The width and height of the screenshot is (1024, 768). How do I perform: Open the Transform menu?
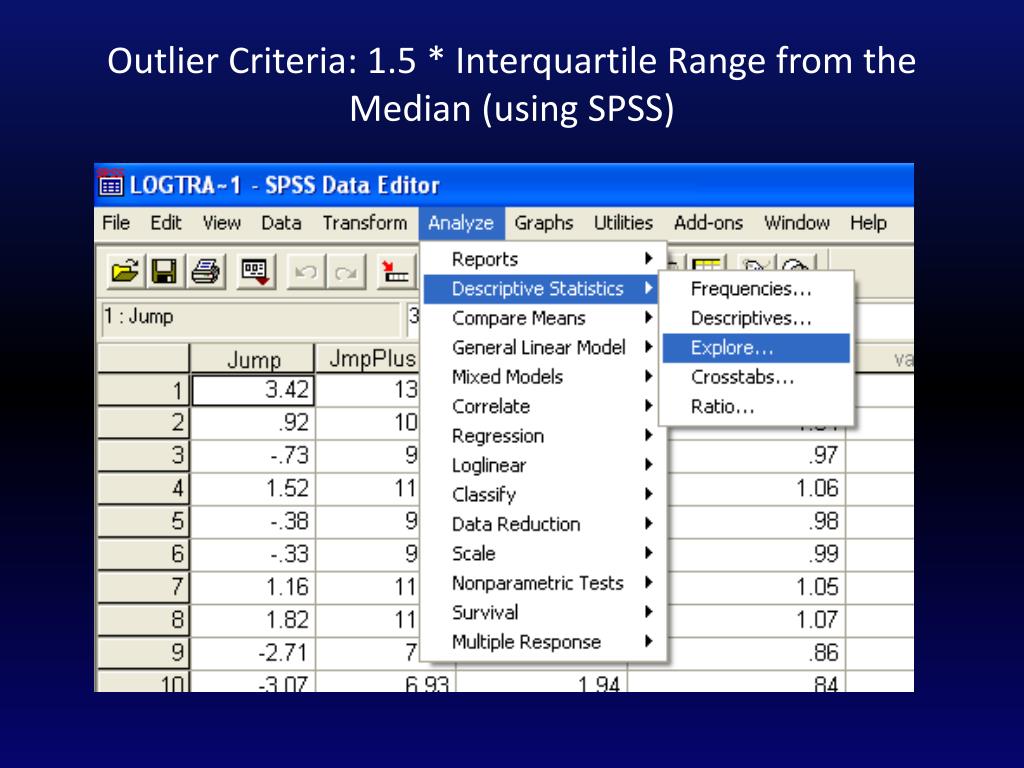click(364, 223)
